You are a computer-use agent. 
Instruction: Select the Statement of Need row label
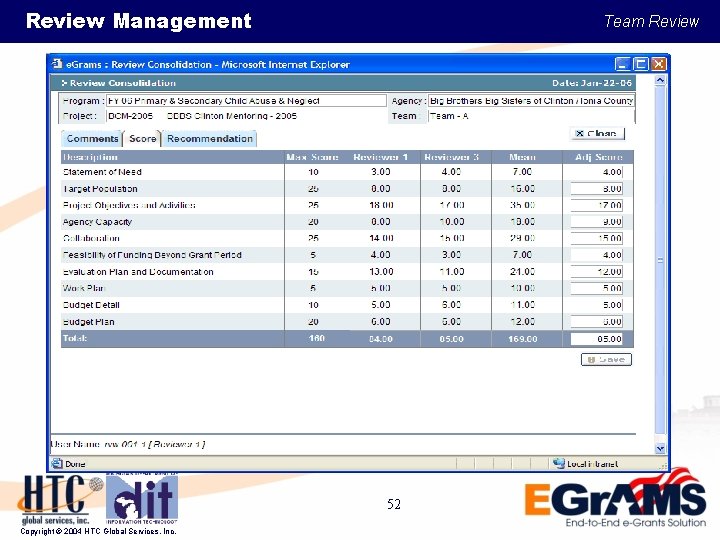(102, 172)
